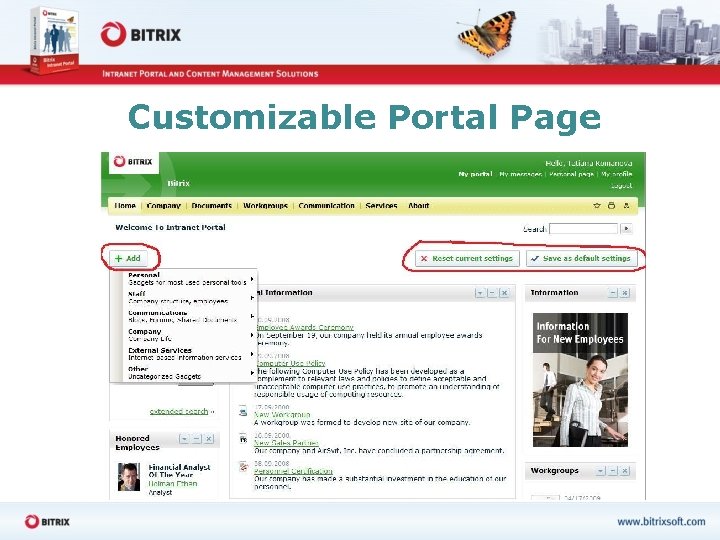Open Services in the portal menu

[382, 206]
